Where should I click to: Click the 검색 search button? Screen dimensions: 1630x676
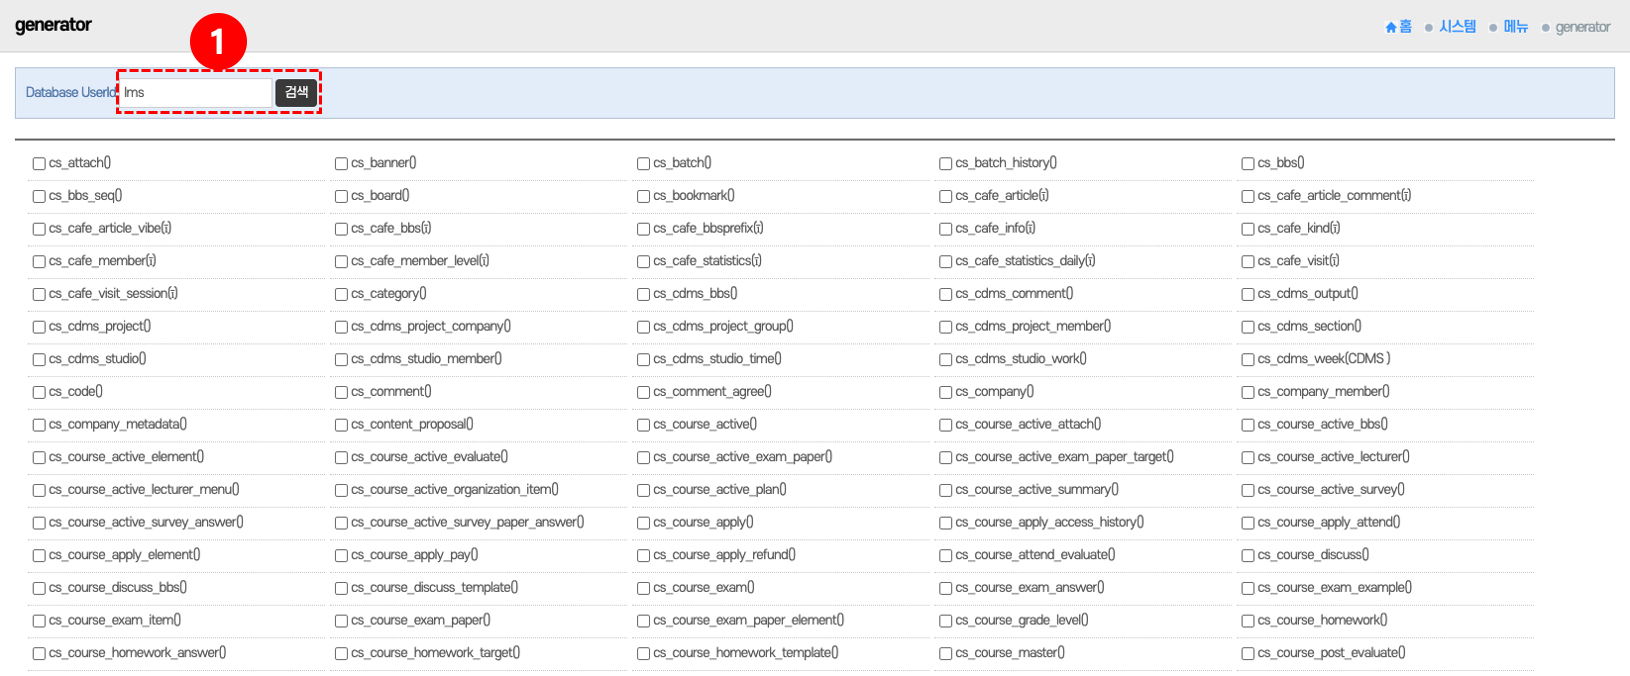coord(297,92)
